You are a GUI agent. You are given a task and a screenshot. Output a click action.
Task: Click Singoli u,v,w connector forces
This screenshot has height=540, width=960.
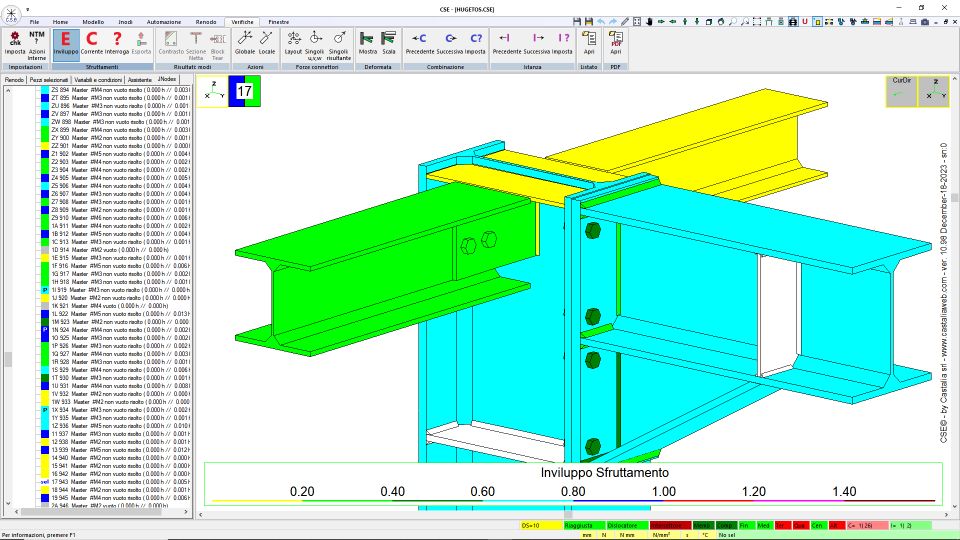coord(315,45)
